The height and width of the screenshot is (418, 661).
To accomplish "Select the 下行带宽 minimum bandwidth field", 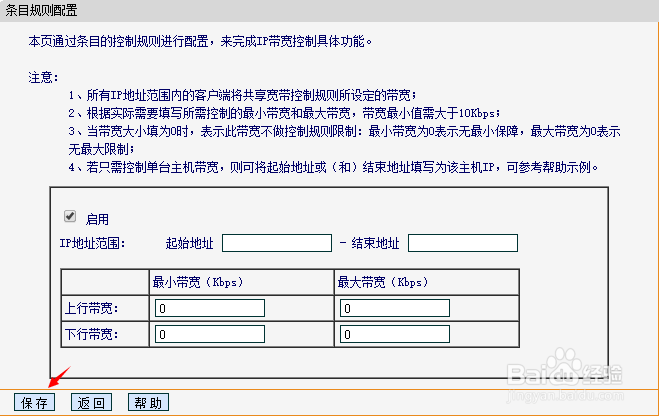I will click(210, 334).
